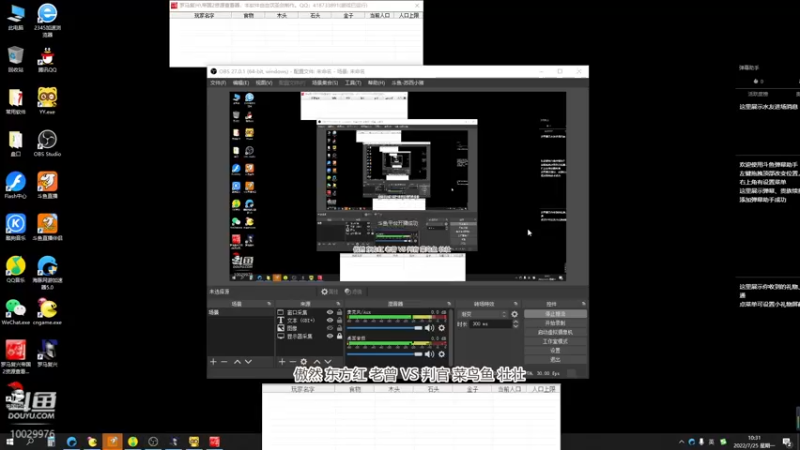Remove source with minus icon in 来源 panel

point(293,362)
